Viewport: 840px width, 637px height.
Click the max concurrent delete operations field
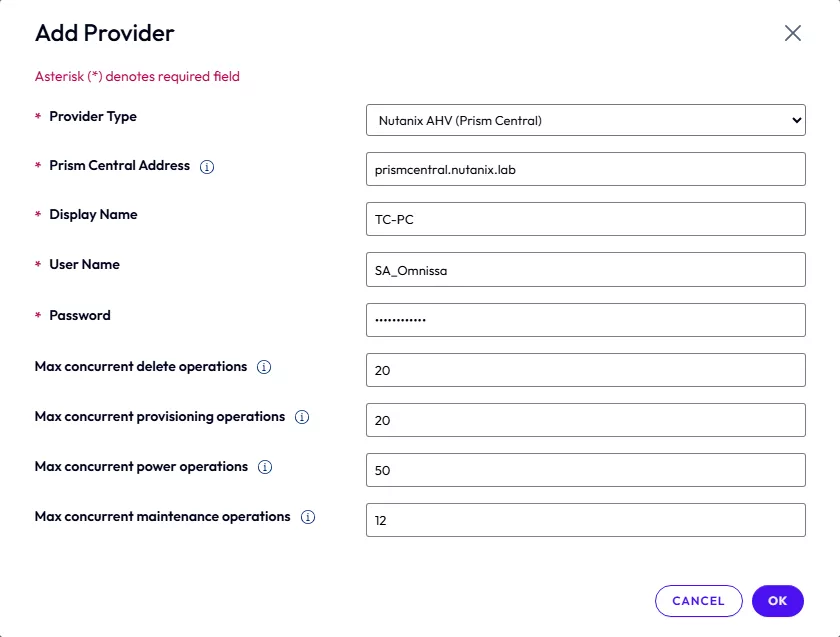click(585, 370)
